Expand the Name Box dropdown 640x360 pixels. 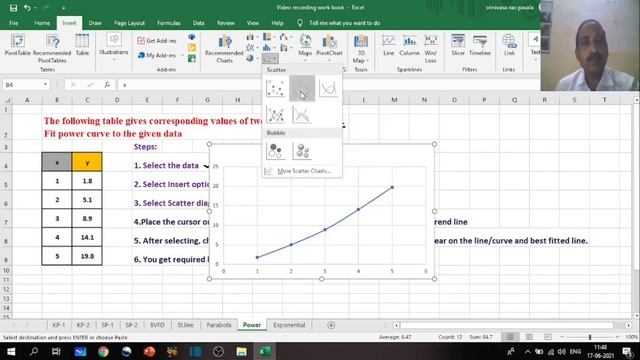tap(45, 84)
